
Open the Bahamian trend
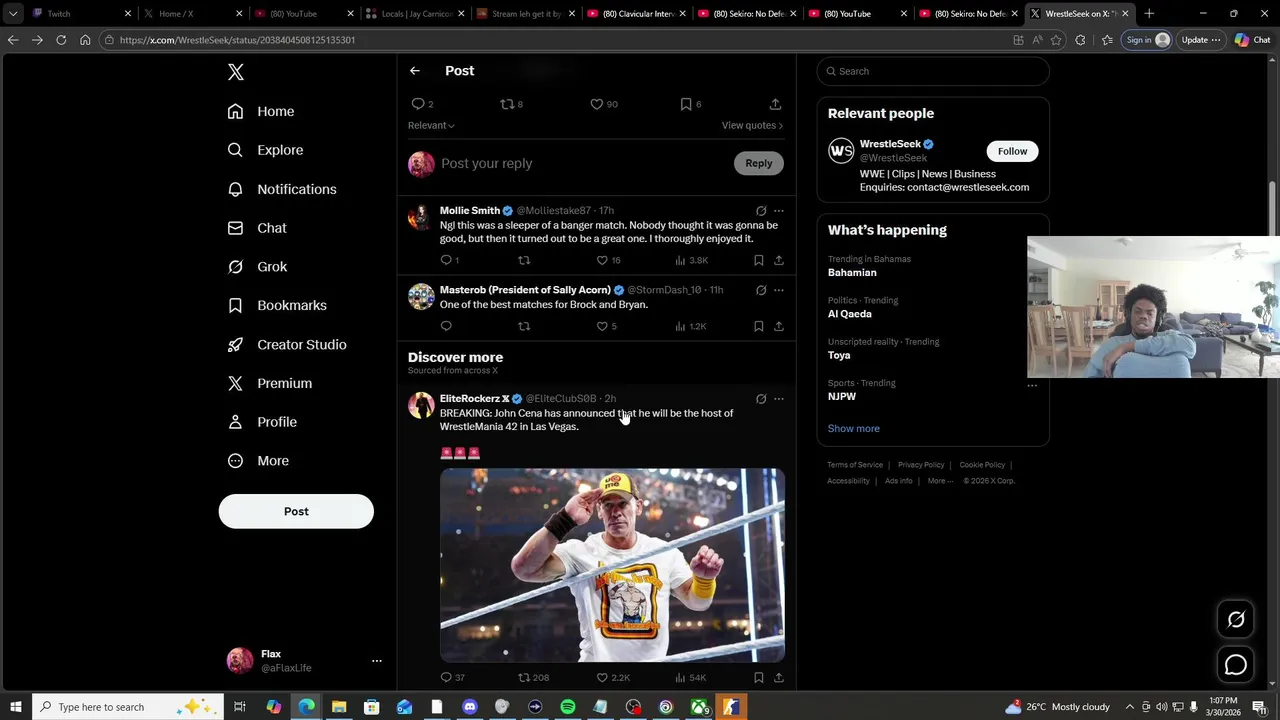click(852, 272)
